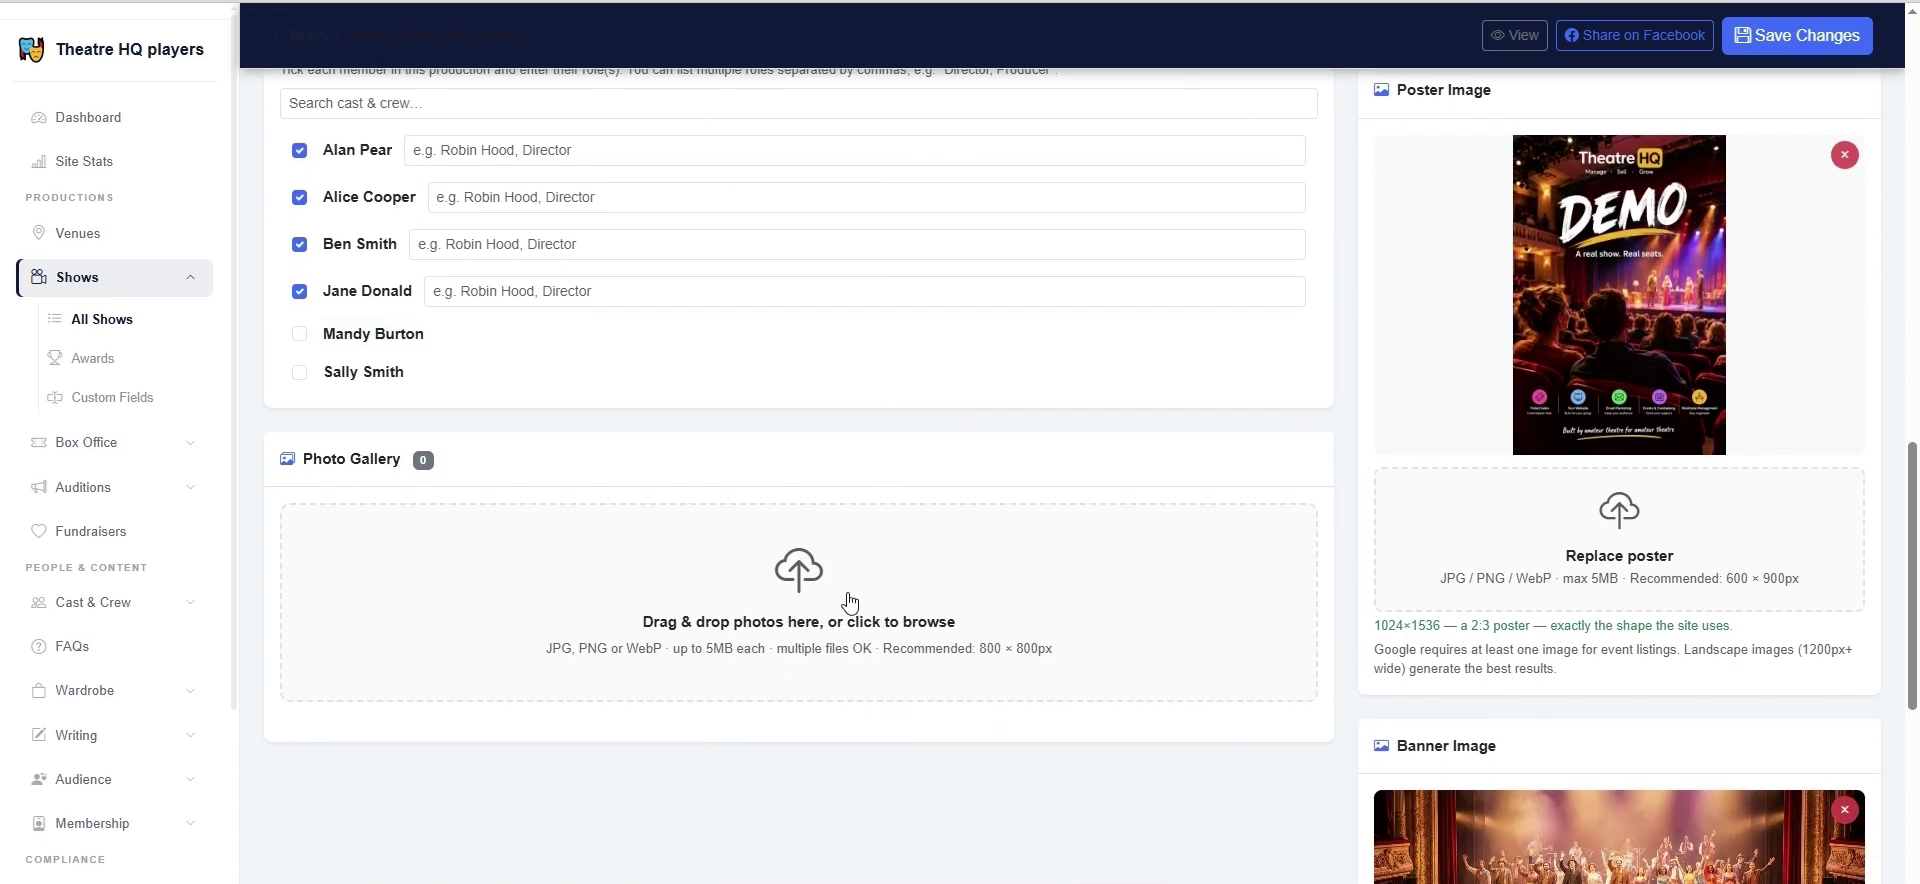Viewport: 1920px width, 884px height.
Task: Select the Venues pin icon
Action: 39,233
